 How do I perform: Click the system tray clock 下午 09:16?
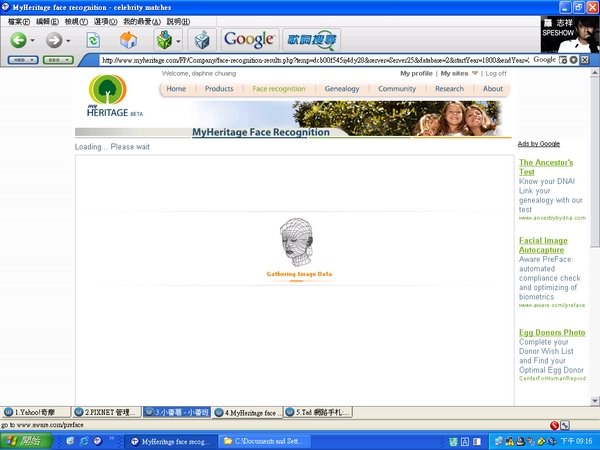(576, 441)
